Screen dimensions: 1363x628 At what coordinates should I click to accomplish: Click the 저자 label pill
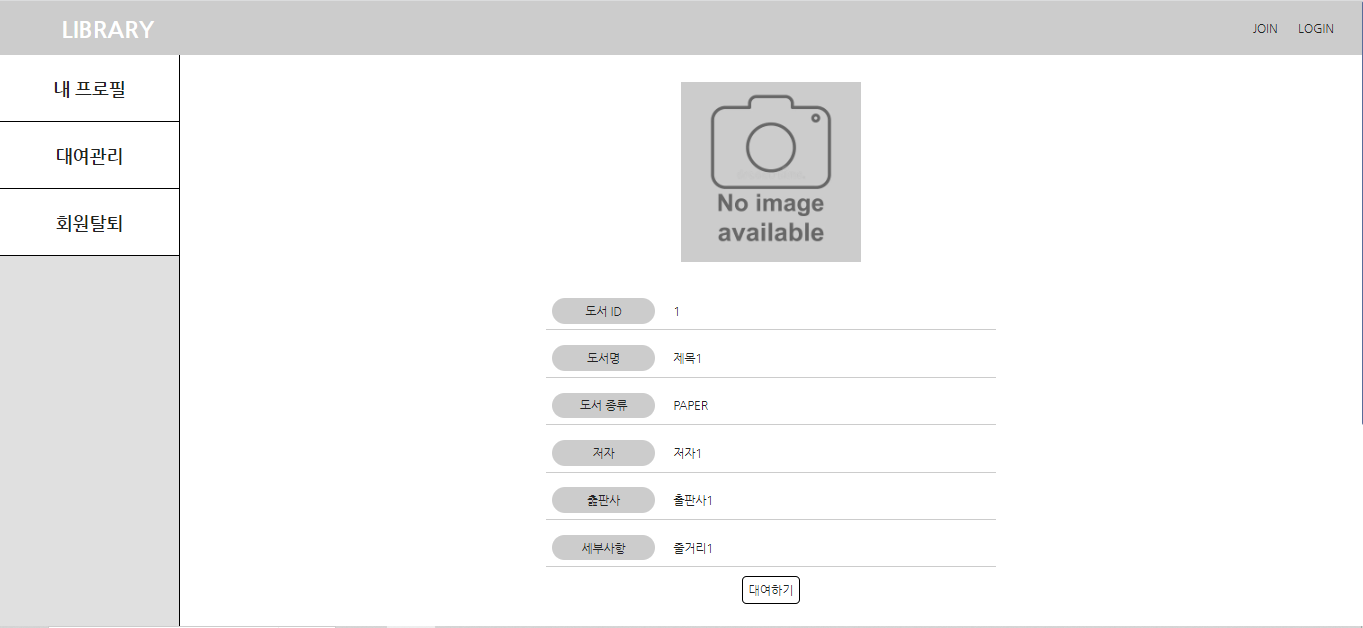click(x=603, y=453)
